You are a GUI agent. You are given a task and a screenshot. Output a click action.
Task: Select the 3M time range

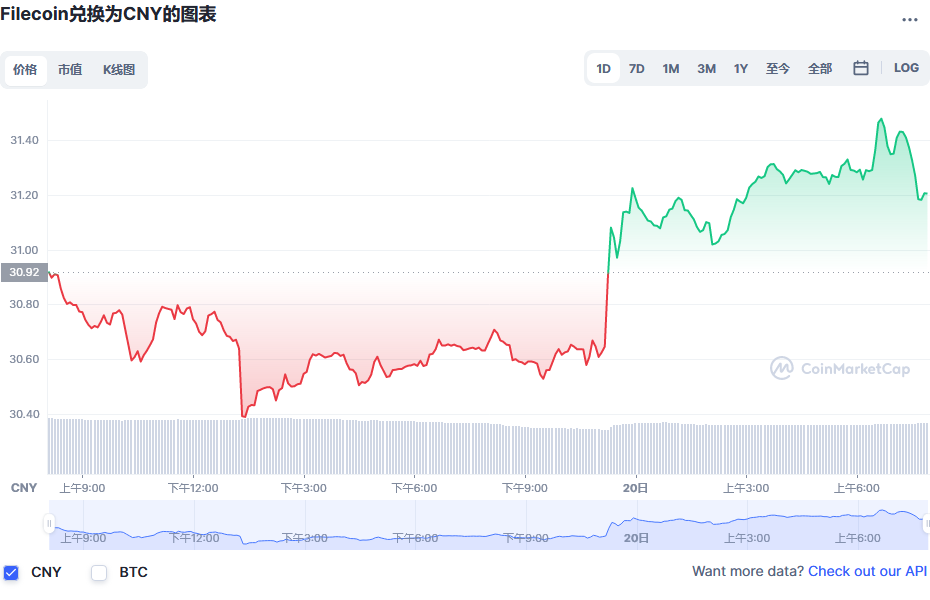(x=706, y=69)
